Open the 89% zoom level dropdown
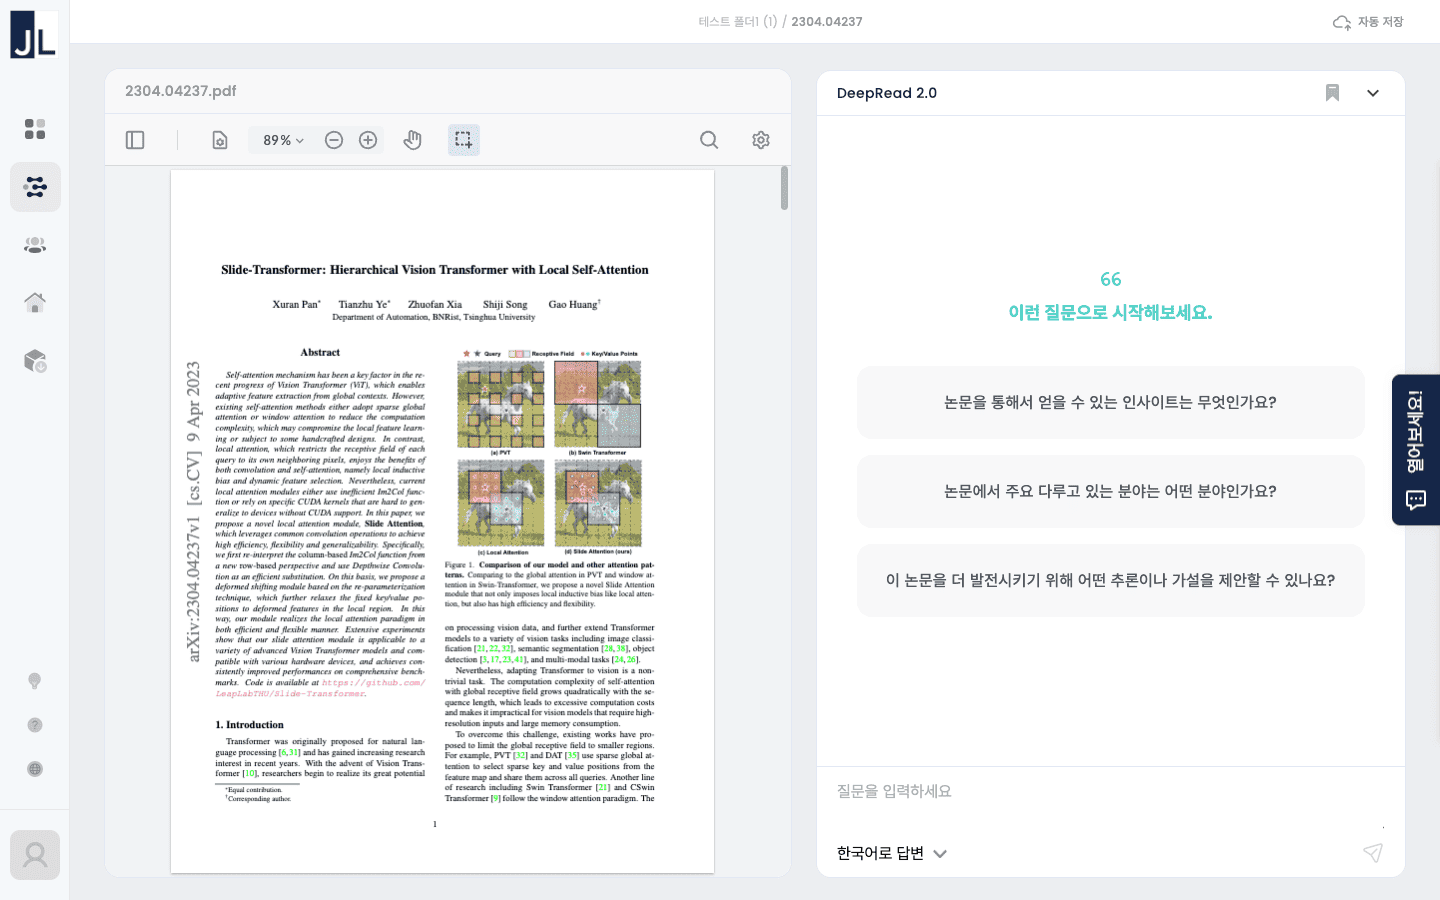 pyautogui.click(x=280, y=140)
